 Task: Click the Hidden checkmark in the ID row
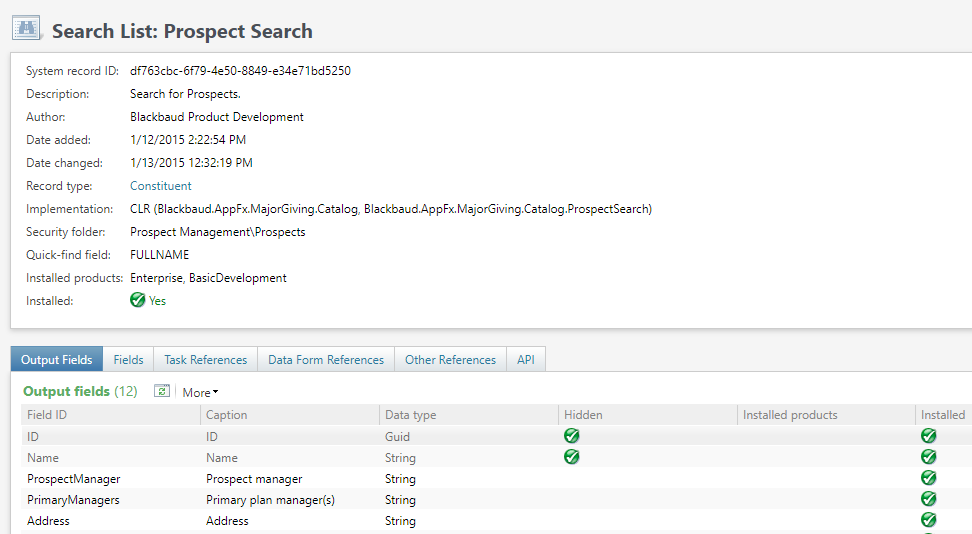(x=572, y=436)
